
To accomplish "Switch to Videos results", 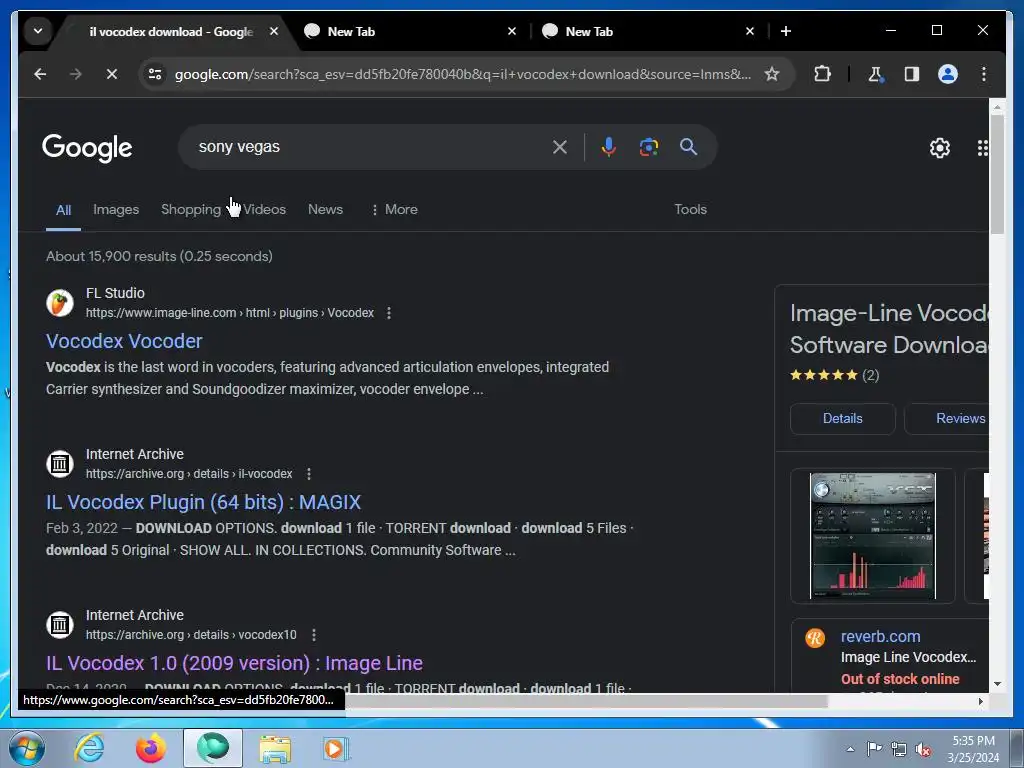I will point(264,210).
